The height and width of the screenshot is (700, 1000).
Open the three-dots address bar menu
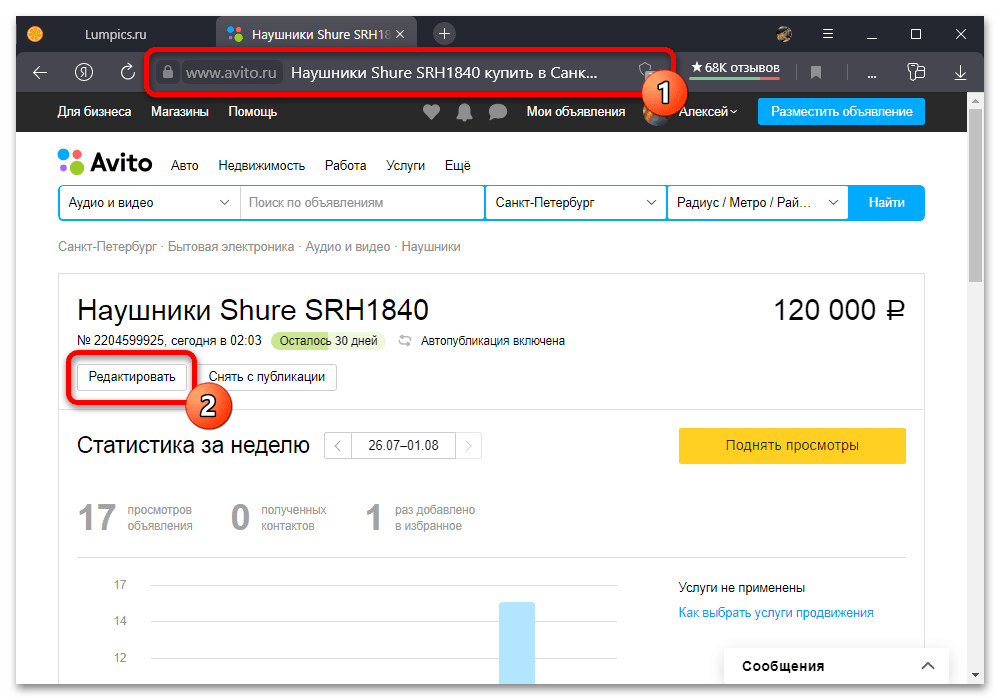(872, 75)
